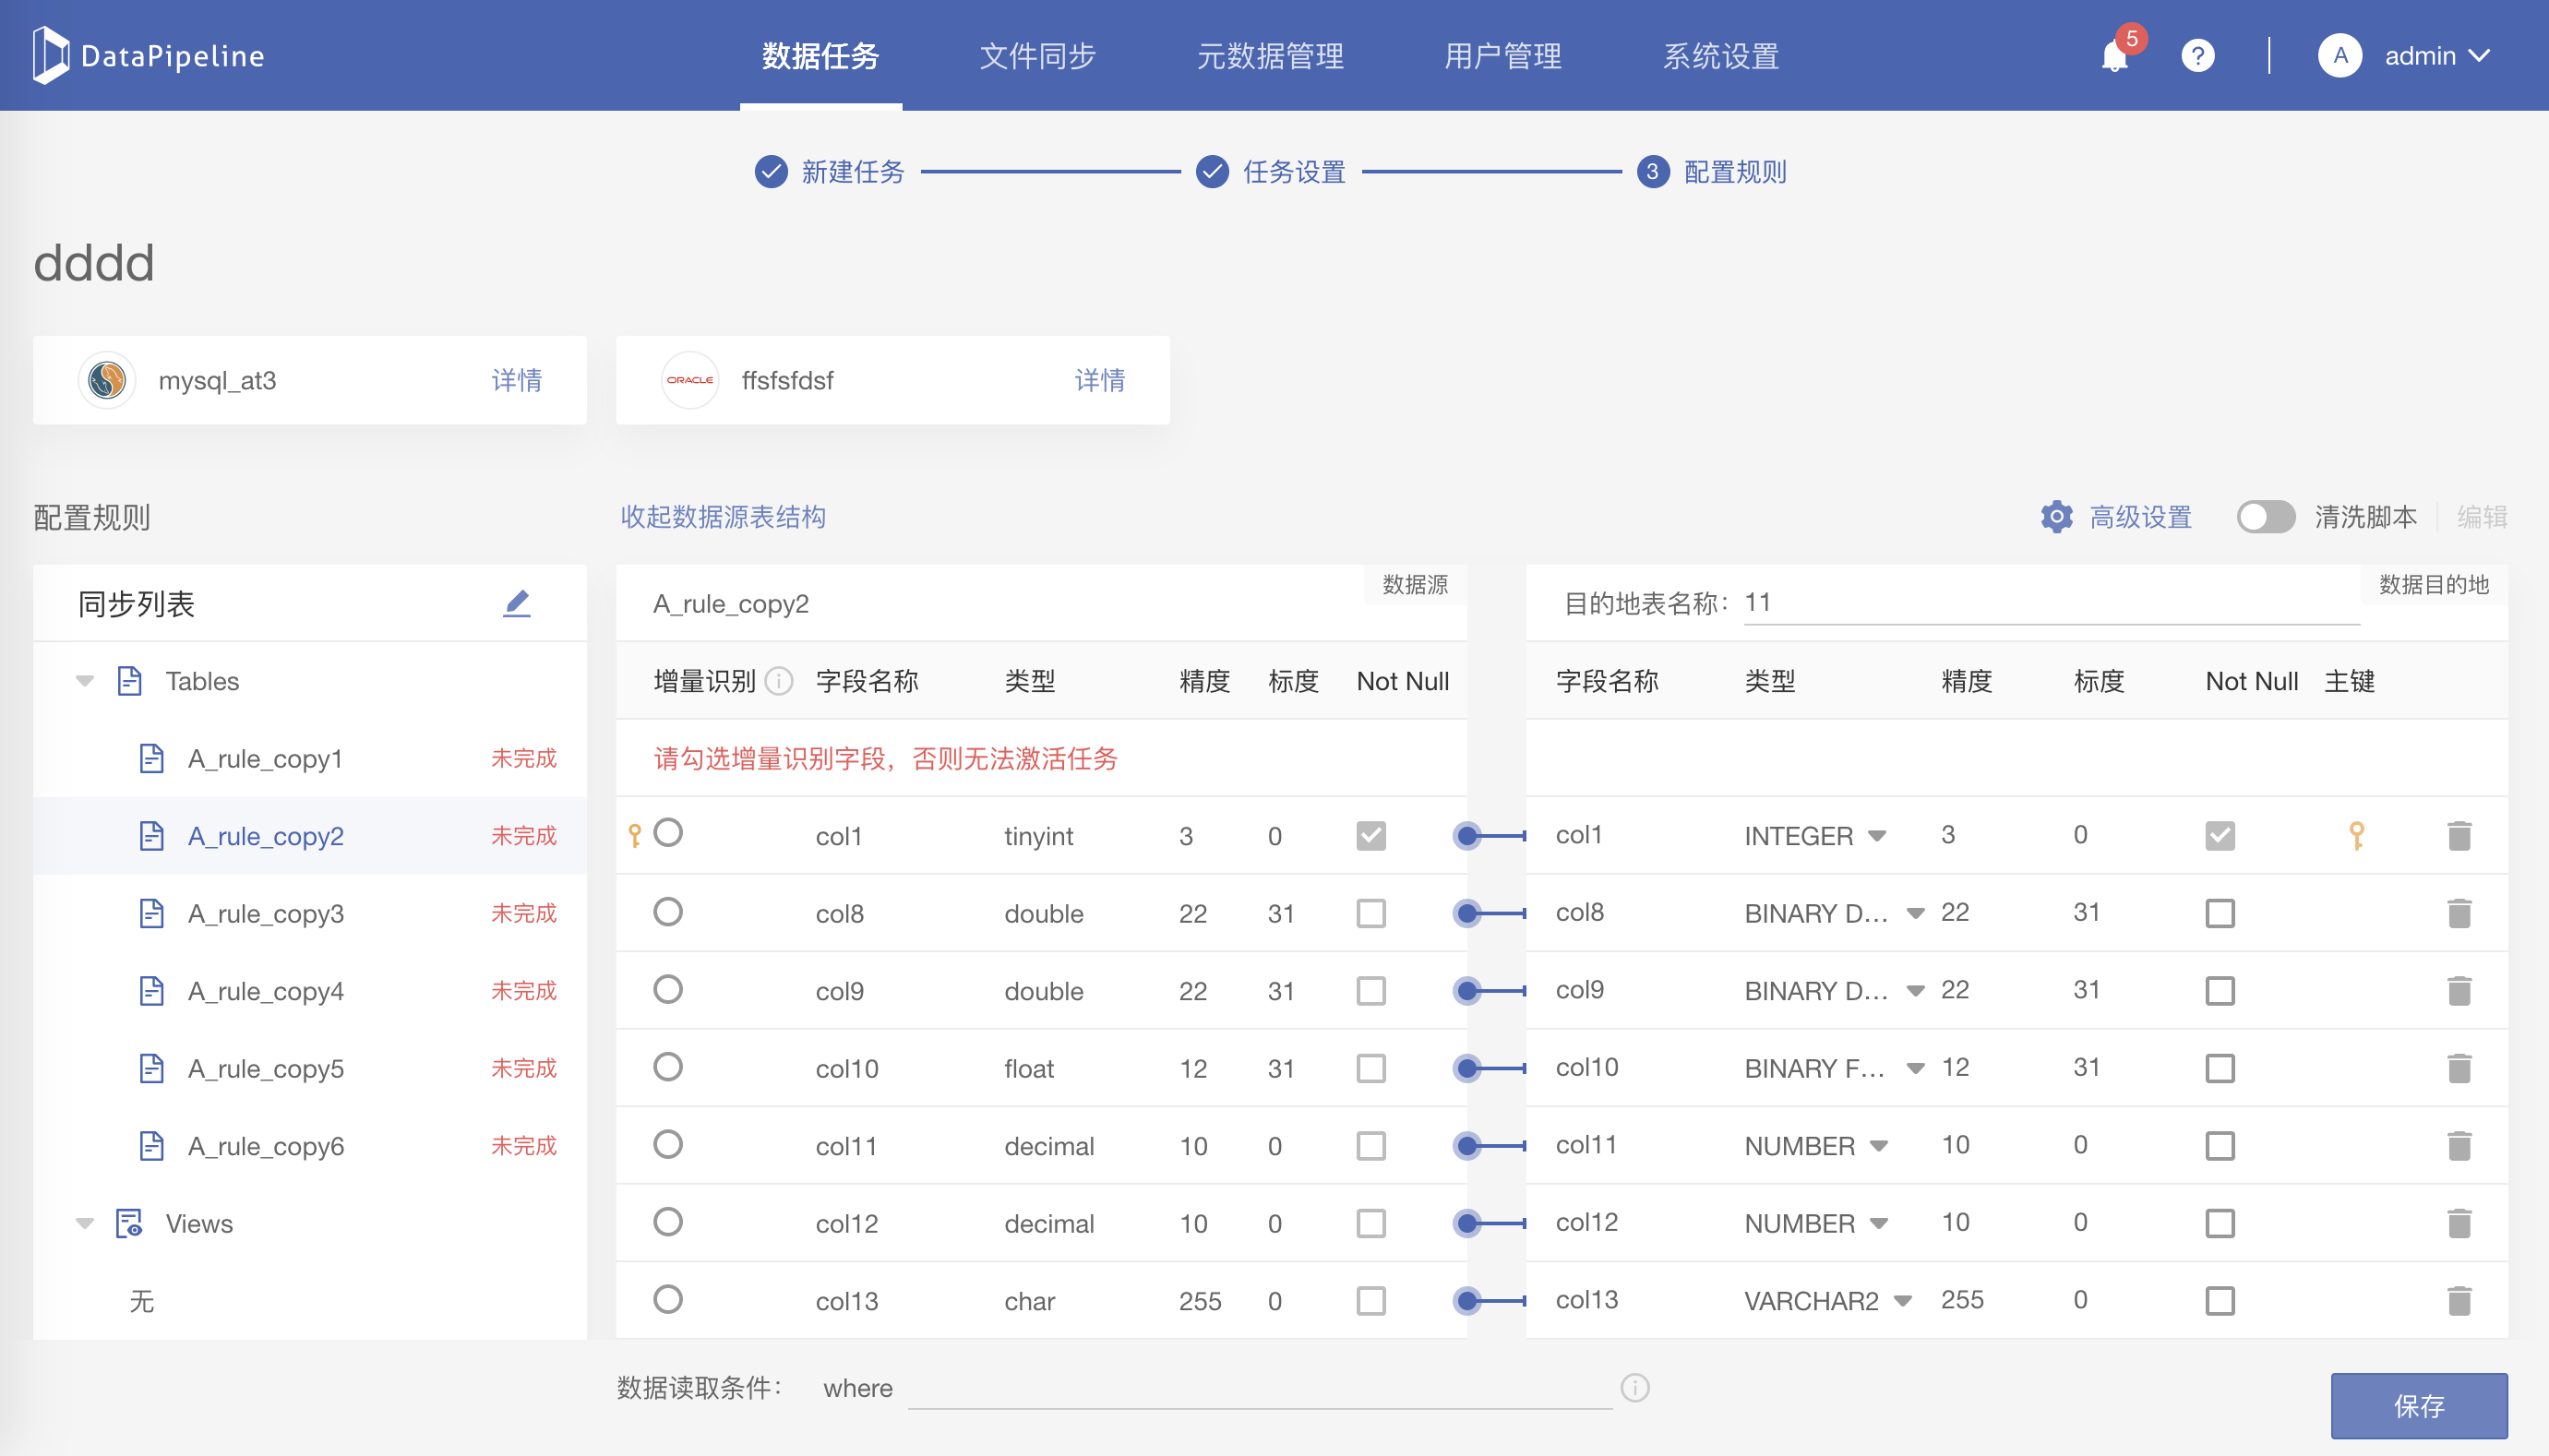Open 系统设置 tab
The height and width of the screenshot is (1456, 2549).
click(x=1720, y=56)
